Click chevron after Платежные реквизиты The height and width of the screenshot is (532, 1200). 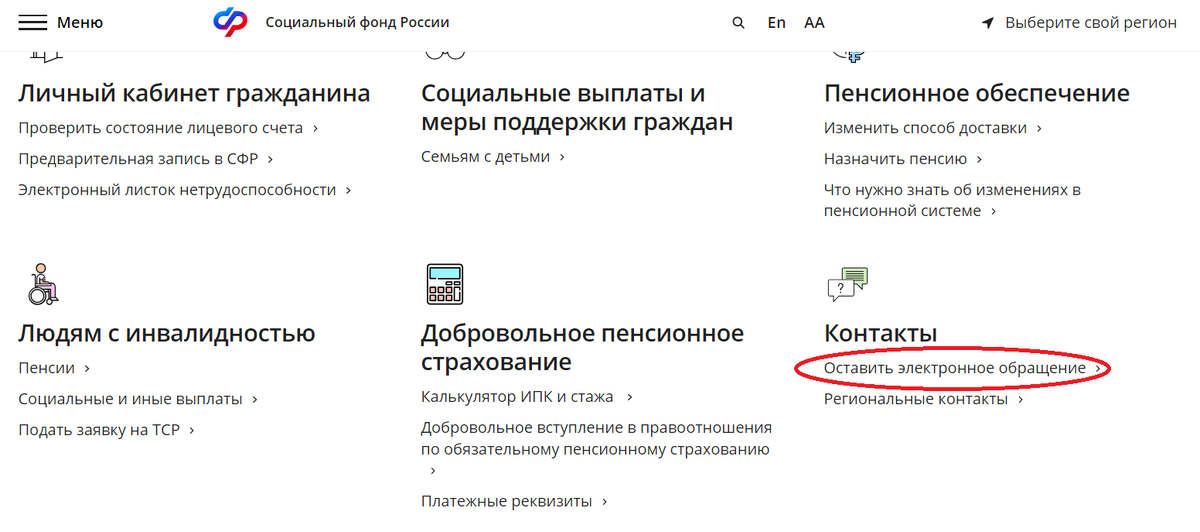click(606, 502)
